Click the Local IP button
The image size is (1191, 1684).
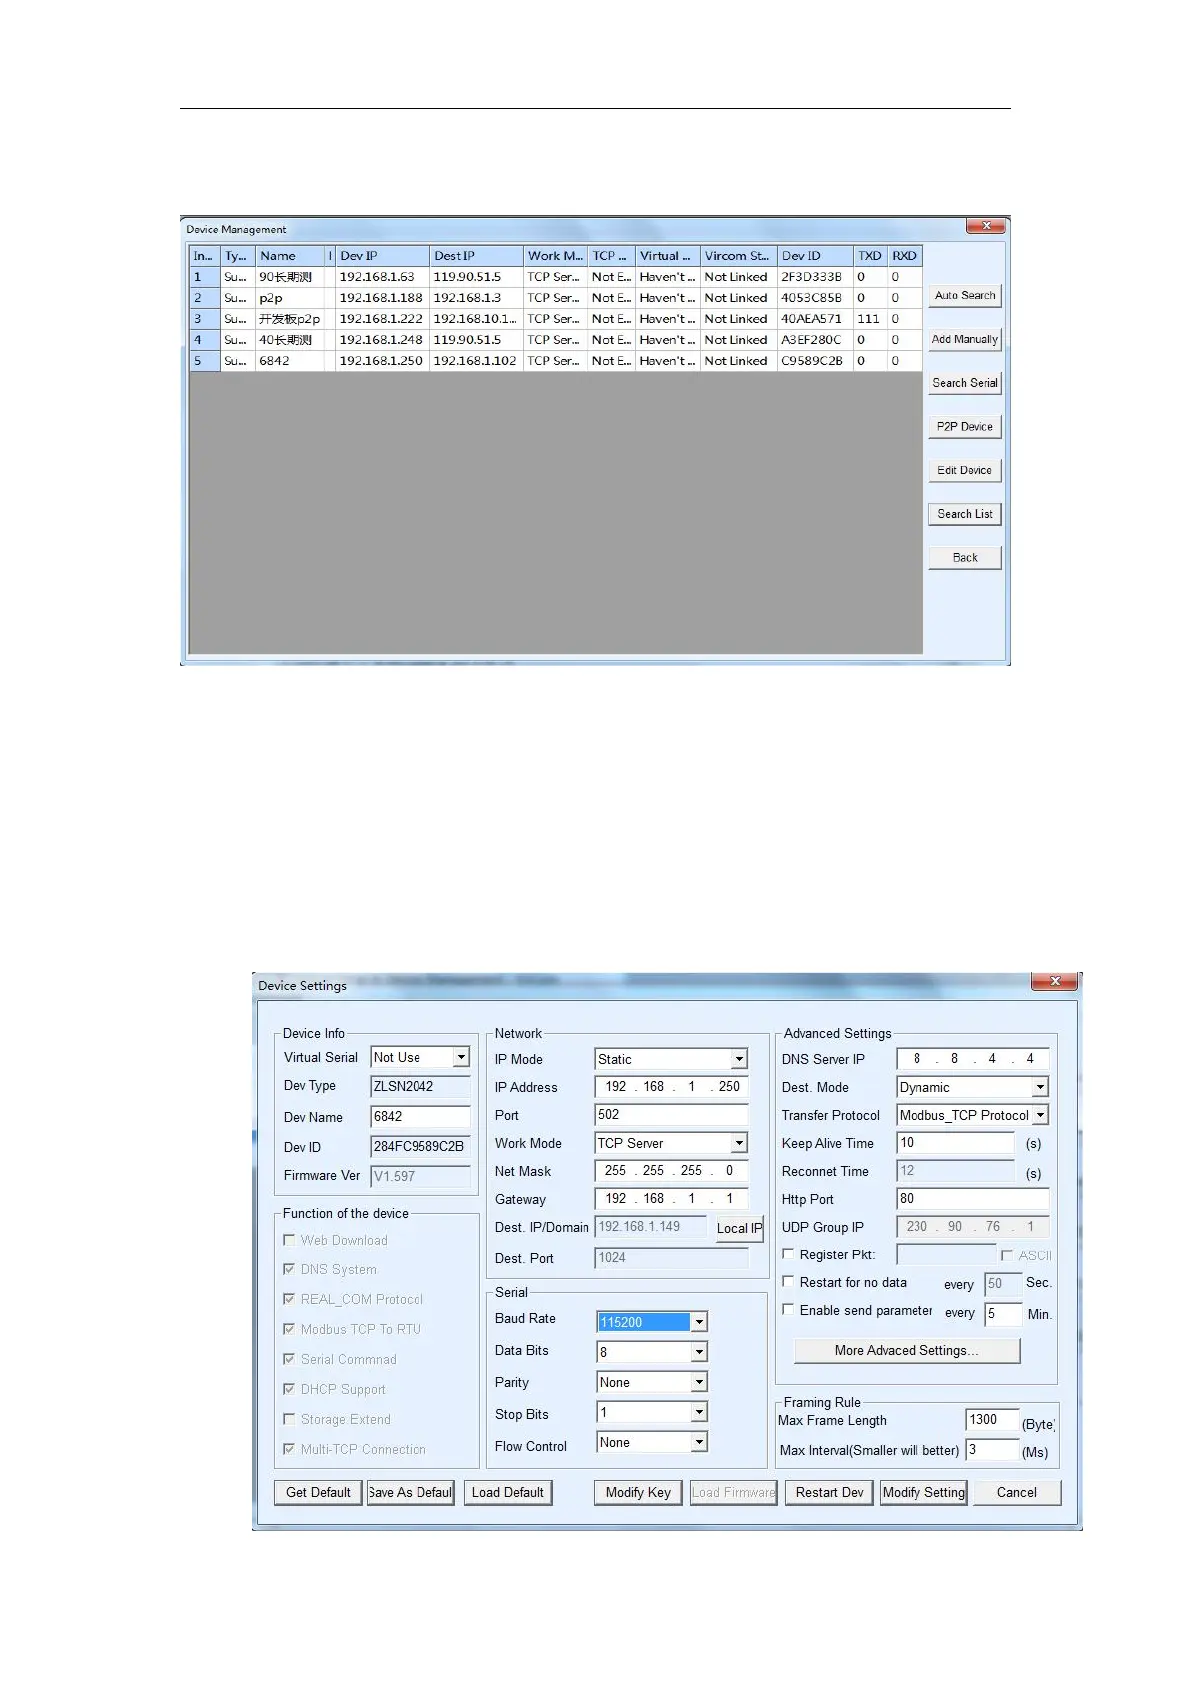click(739, 1229)
